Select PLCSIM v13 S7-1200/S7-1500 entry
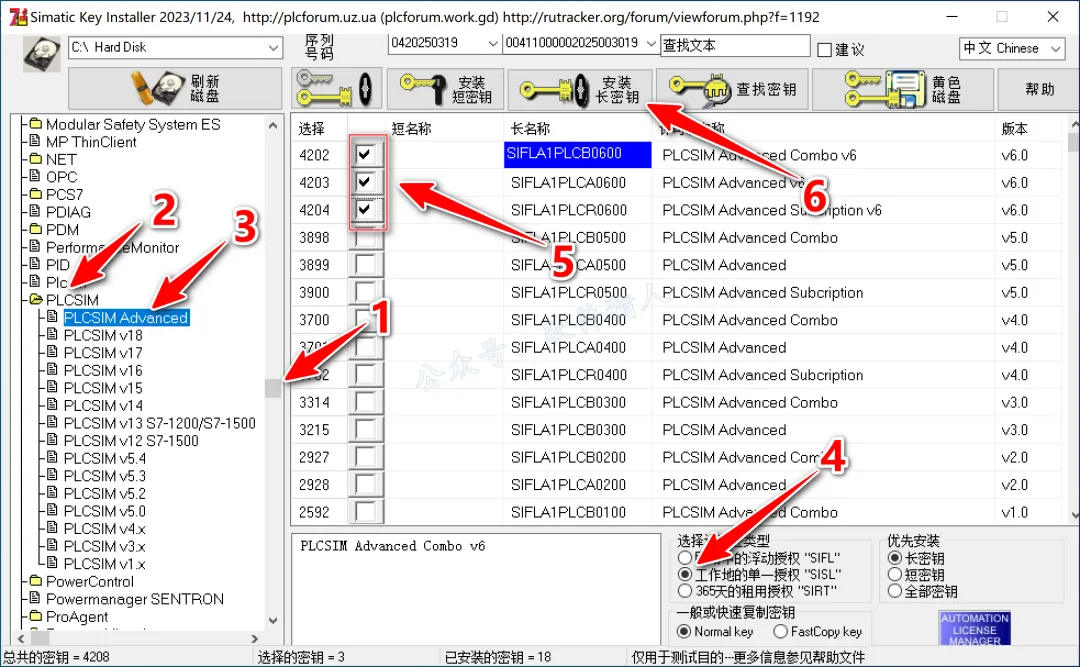The height and width of the screenshot is (667, 1080). (160, 423)
